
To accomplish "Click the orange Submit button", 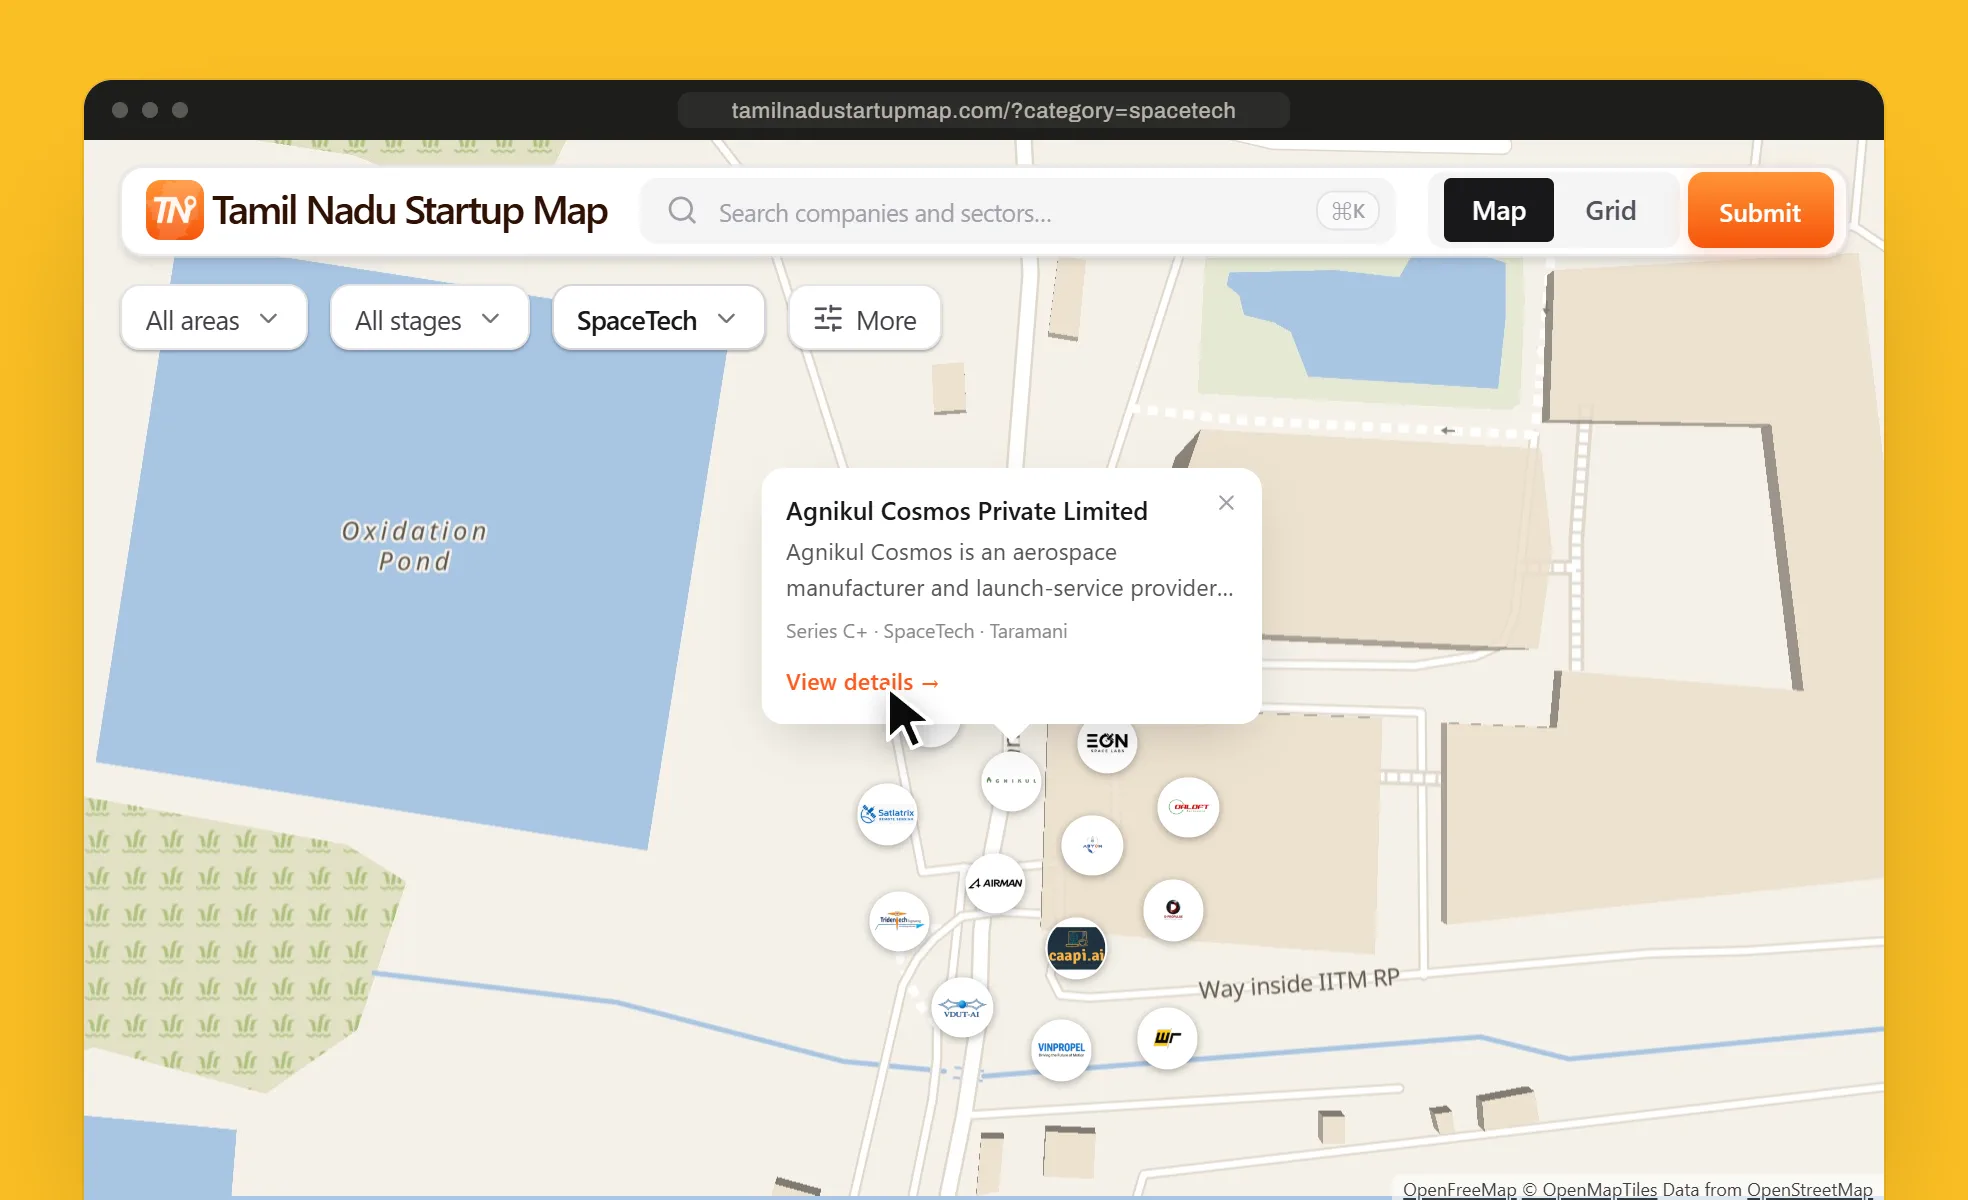I will pos(1760,211).
